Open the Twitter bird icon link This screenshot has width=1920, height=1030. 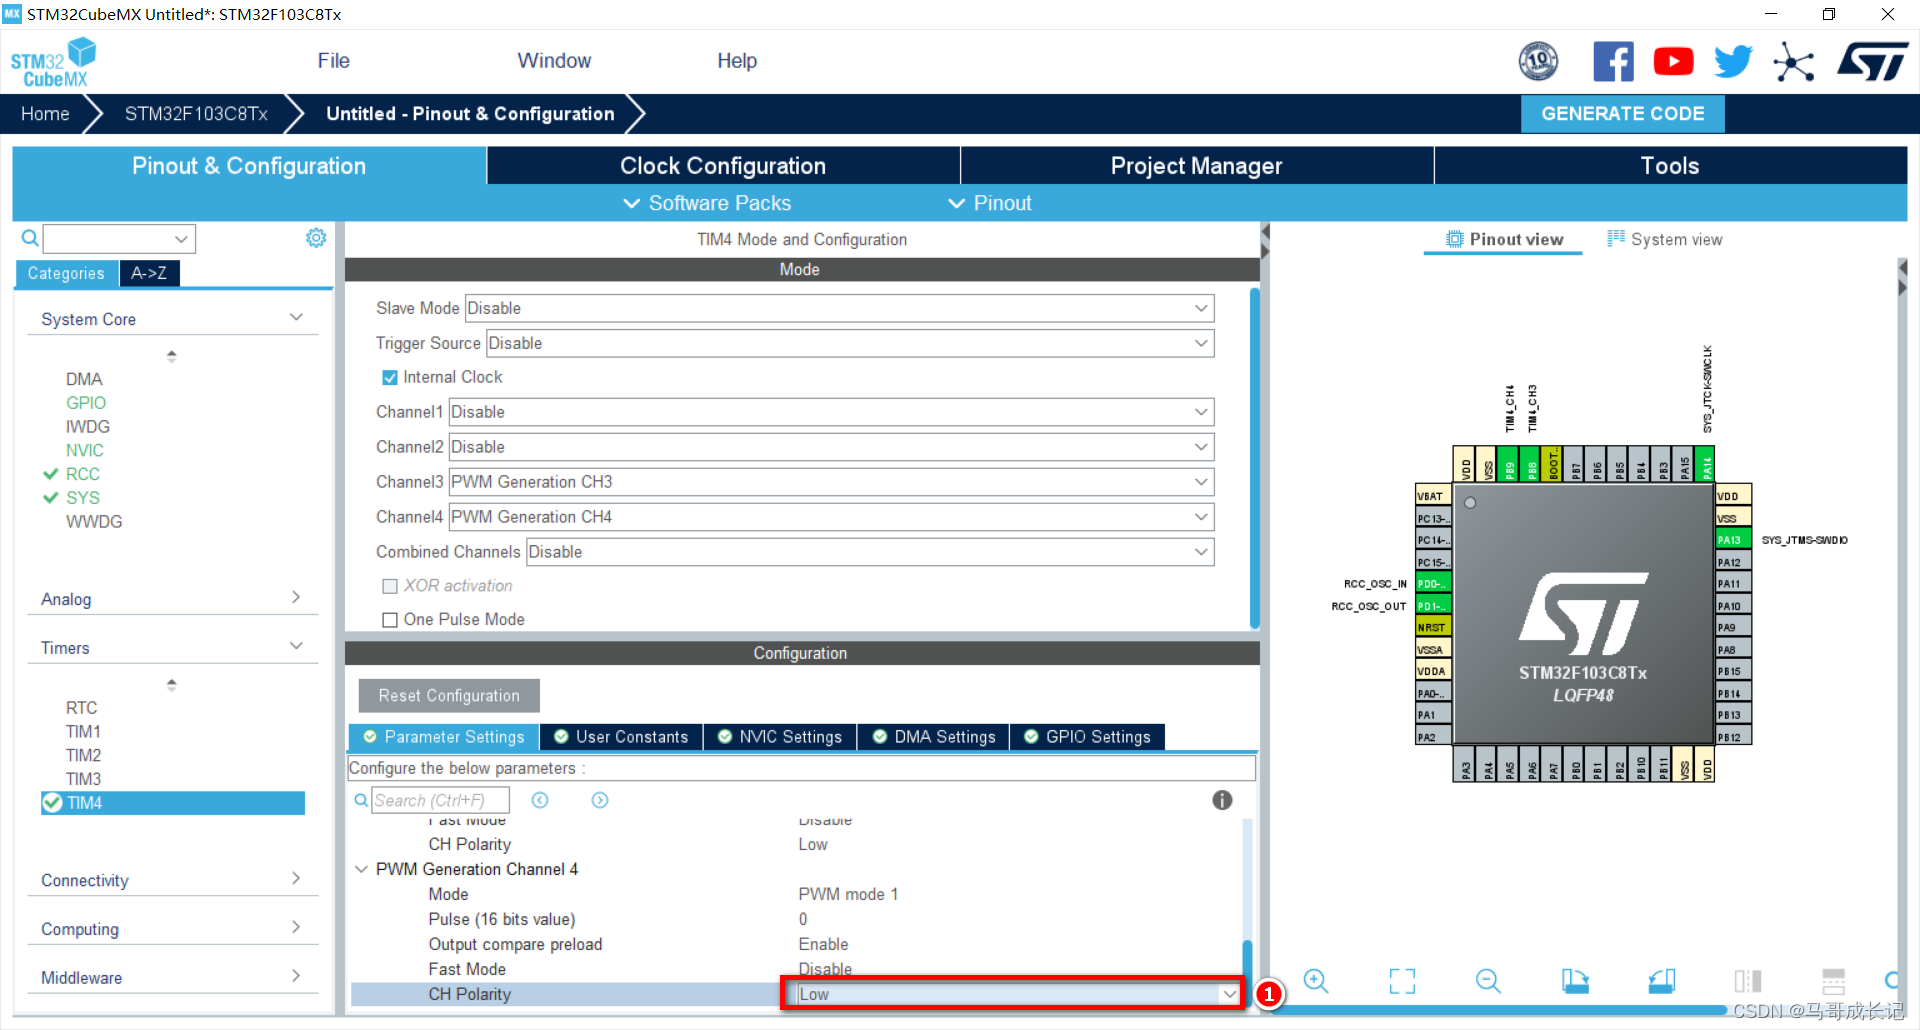1733,61
